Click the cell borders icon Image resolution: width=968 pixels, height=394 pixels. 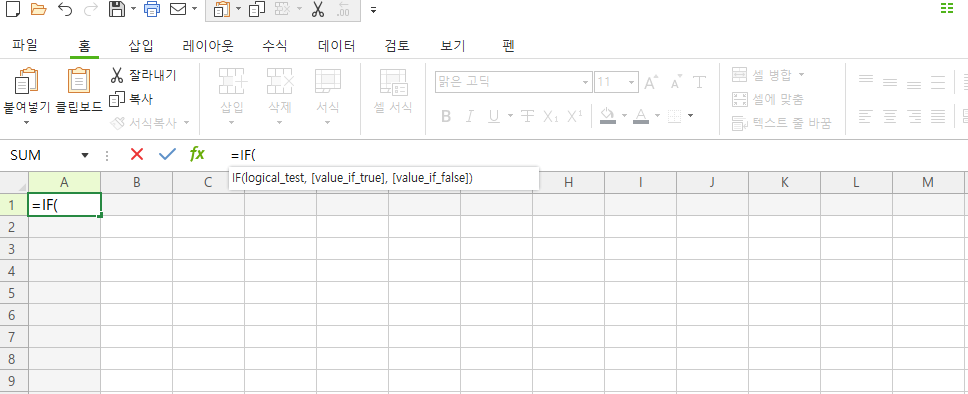click(x=675, y=115)
